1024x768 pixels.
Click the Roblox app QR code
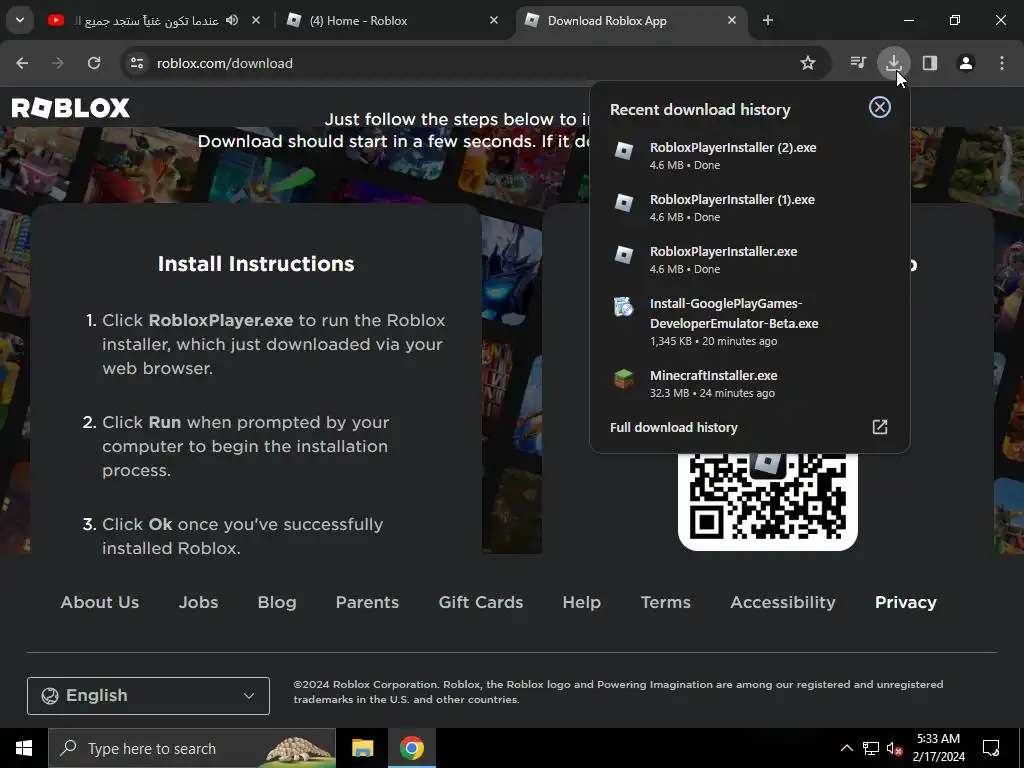[x=767, y=501]
